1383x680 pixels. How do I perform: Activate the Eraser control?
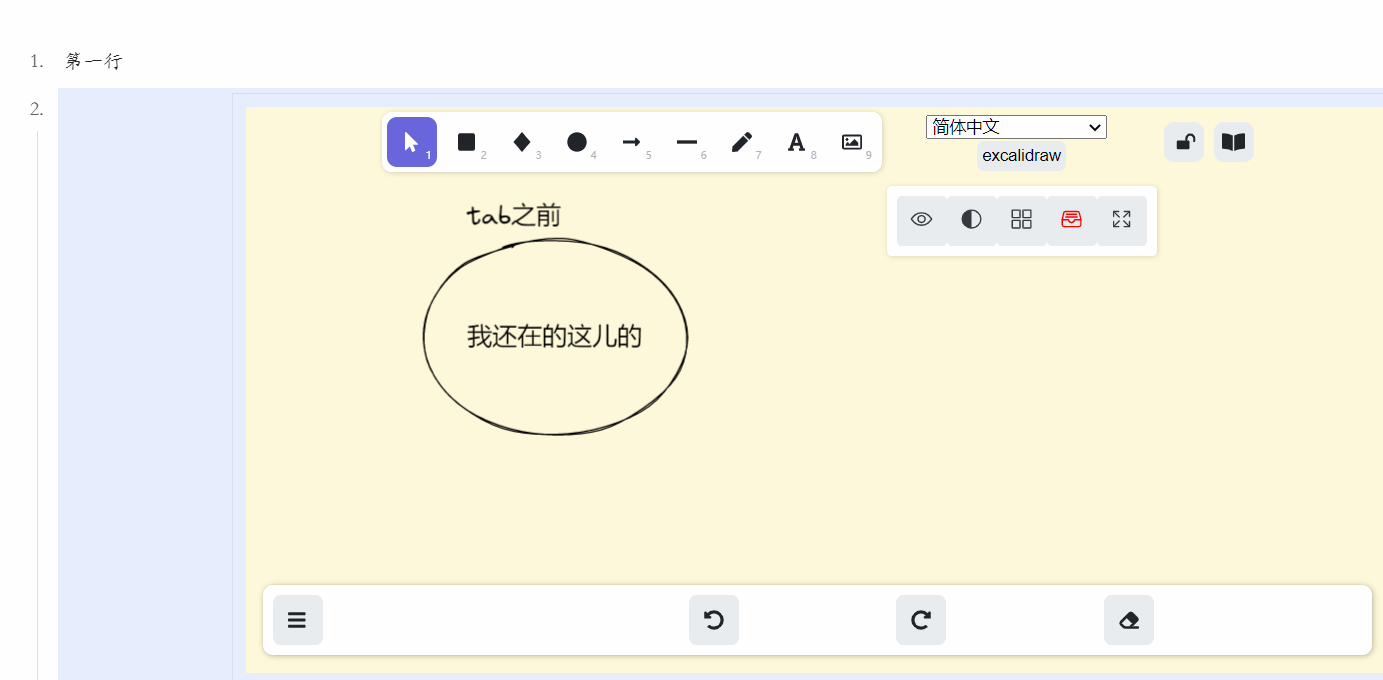pos(1128,620)
